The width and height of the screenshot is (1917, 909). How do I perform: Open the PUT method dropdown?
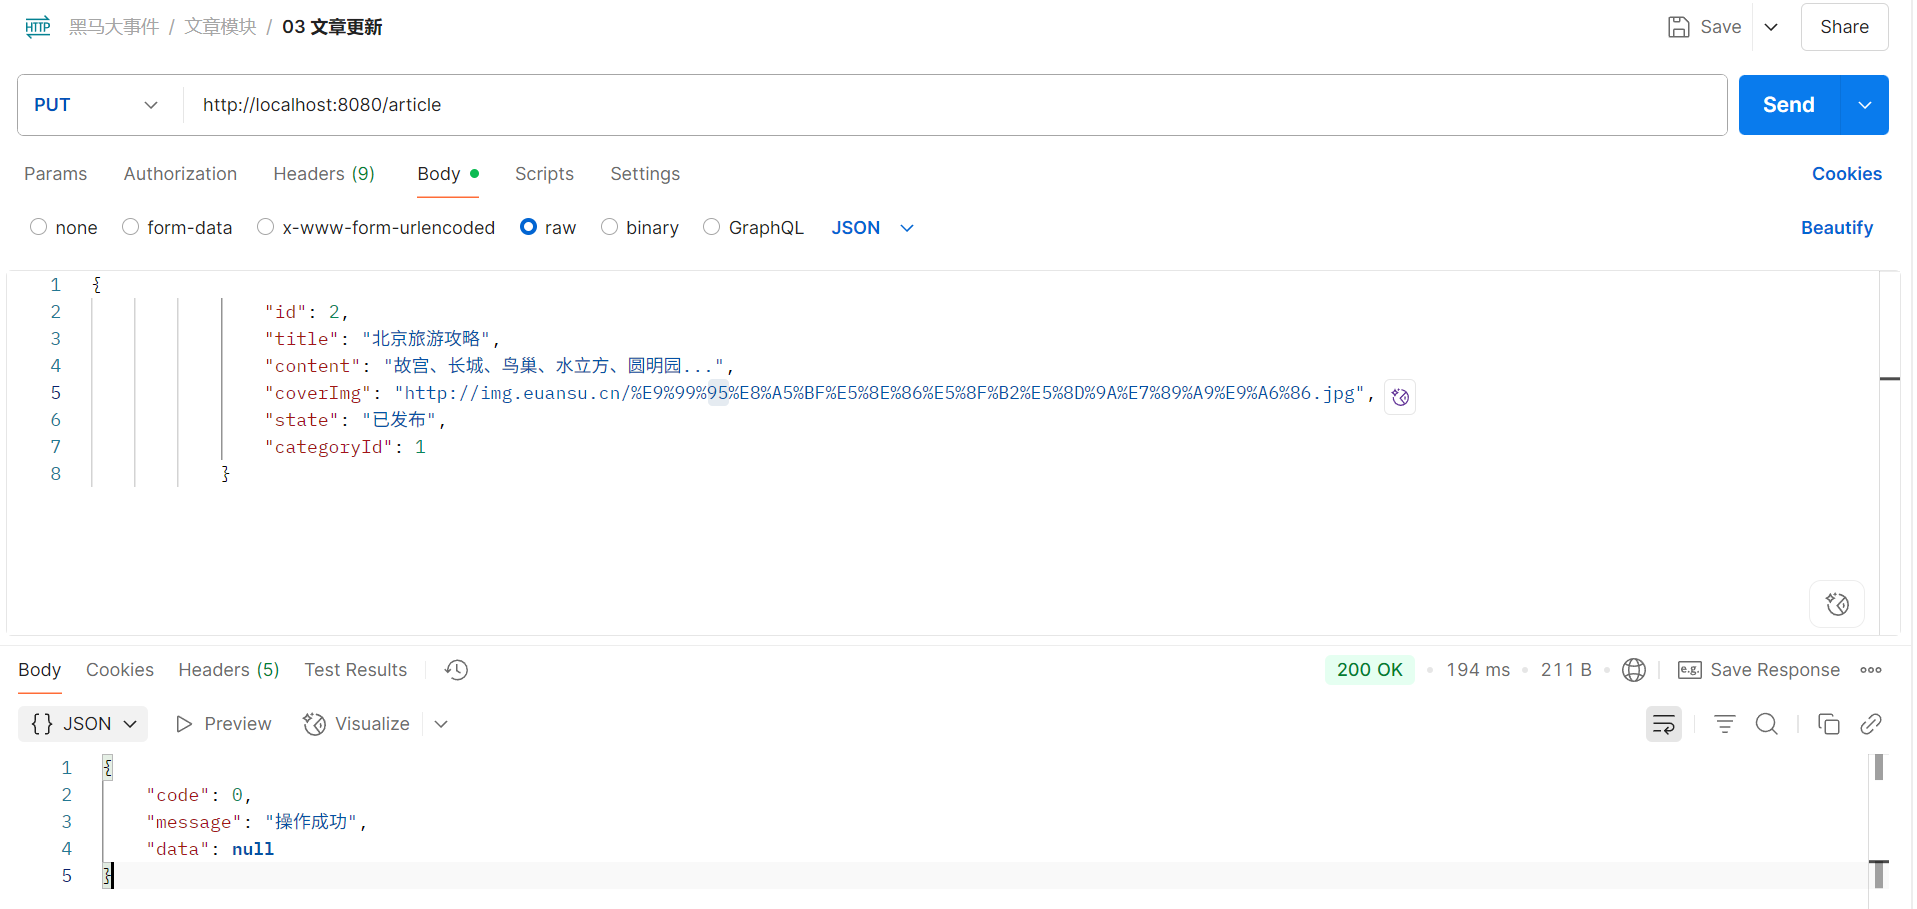pyautogui.click(x=97, y=105)
